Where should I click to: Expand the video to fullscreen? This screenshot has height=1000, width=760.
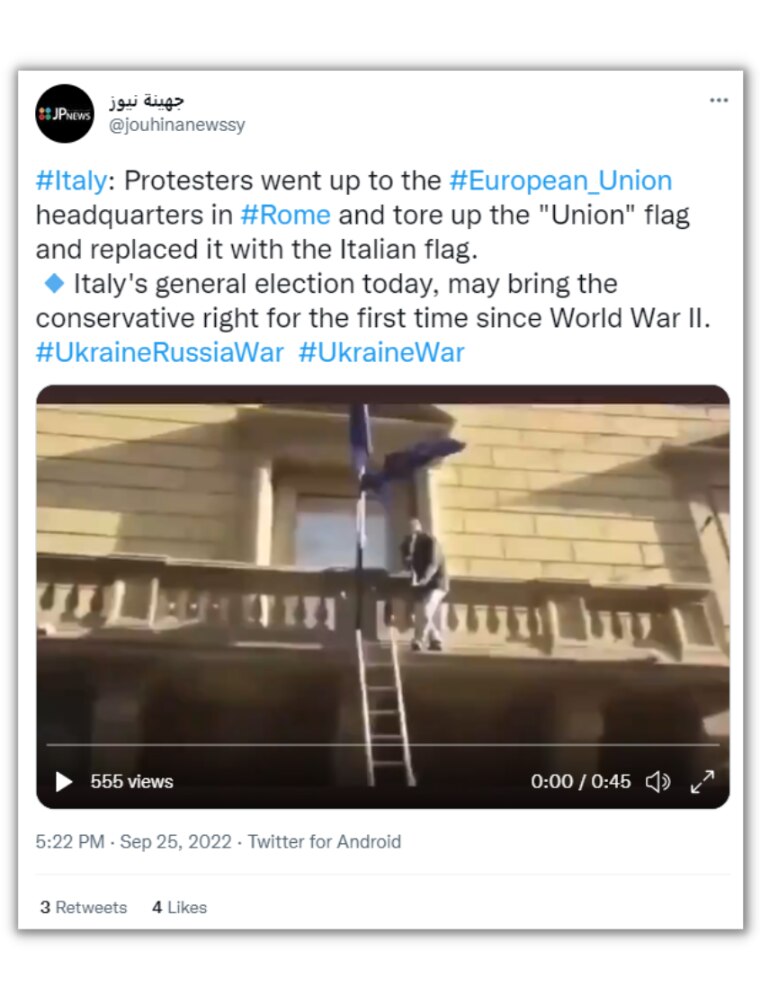[x=703, y=782]
